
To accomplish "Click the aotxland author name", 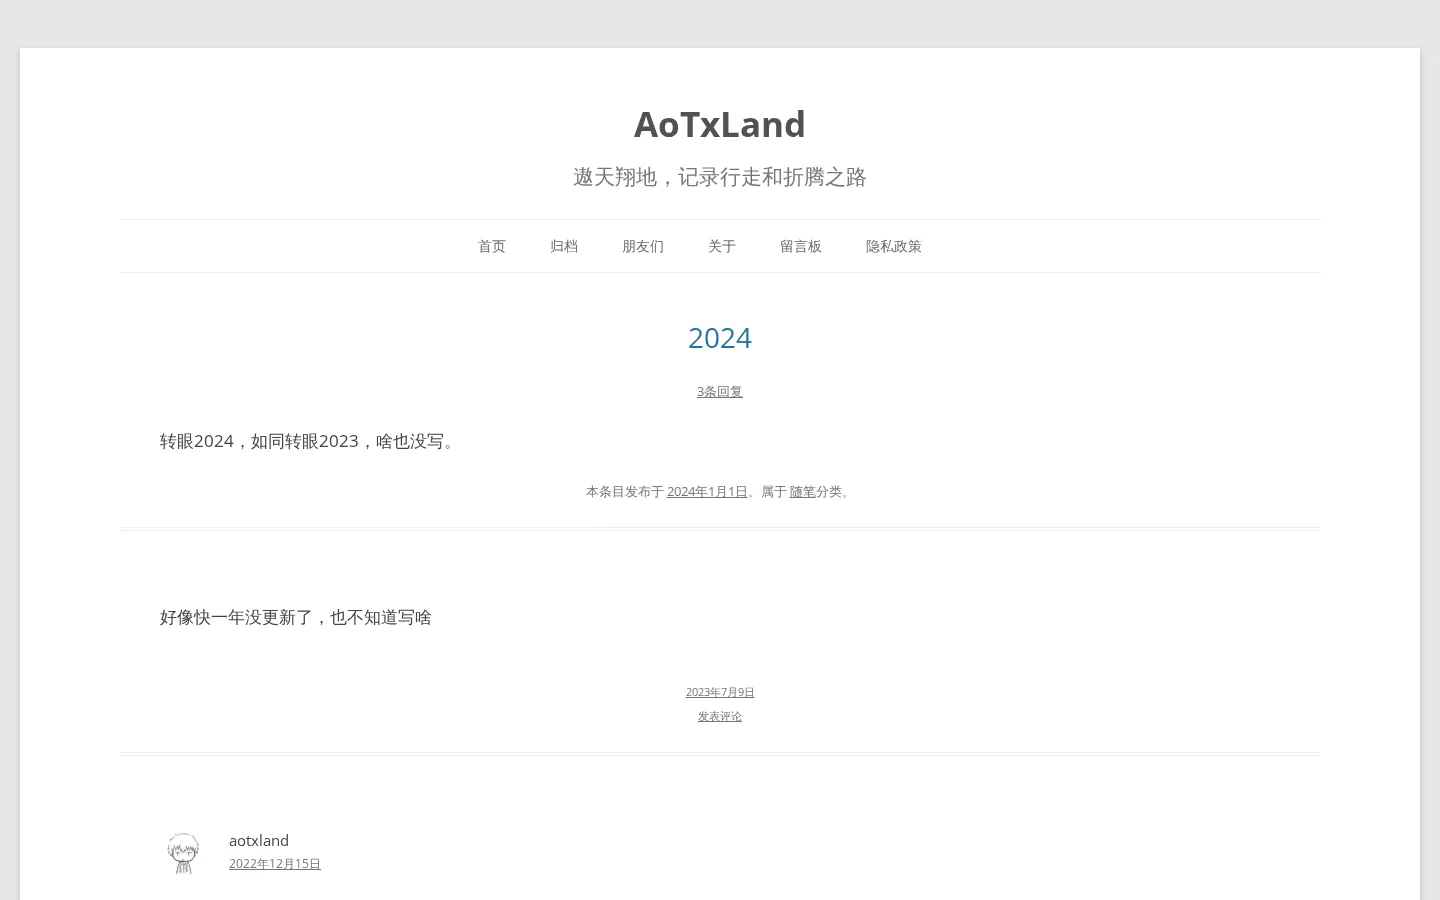I will [x=259, y=840].
